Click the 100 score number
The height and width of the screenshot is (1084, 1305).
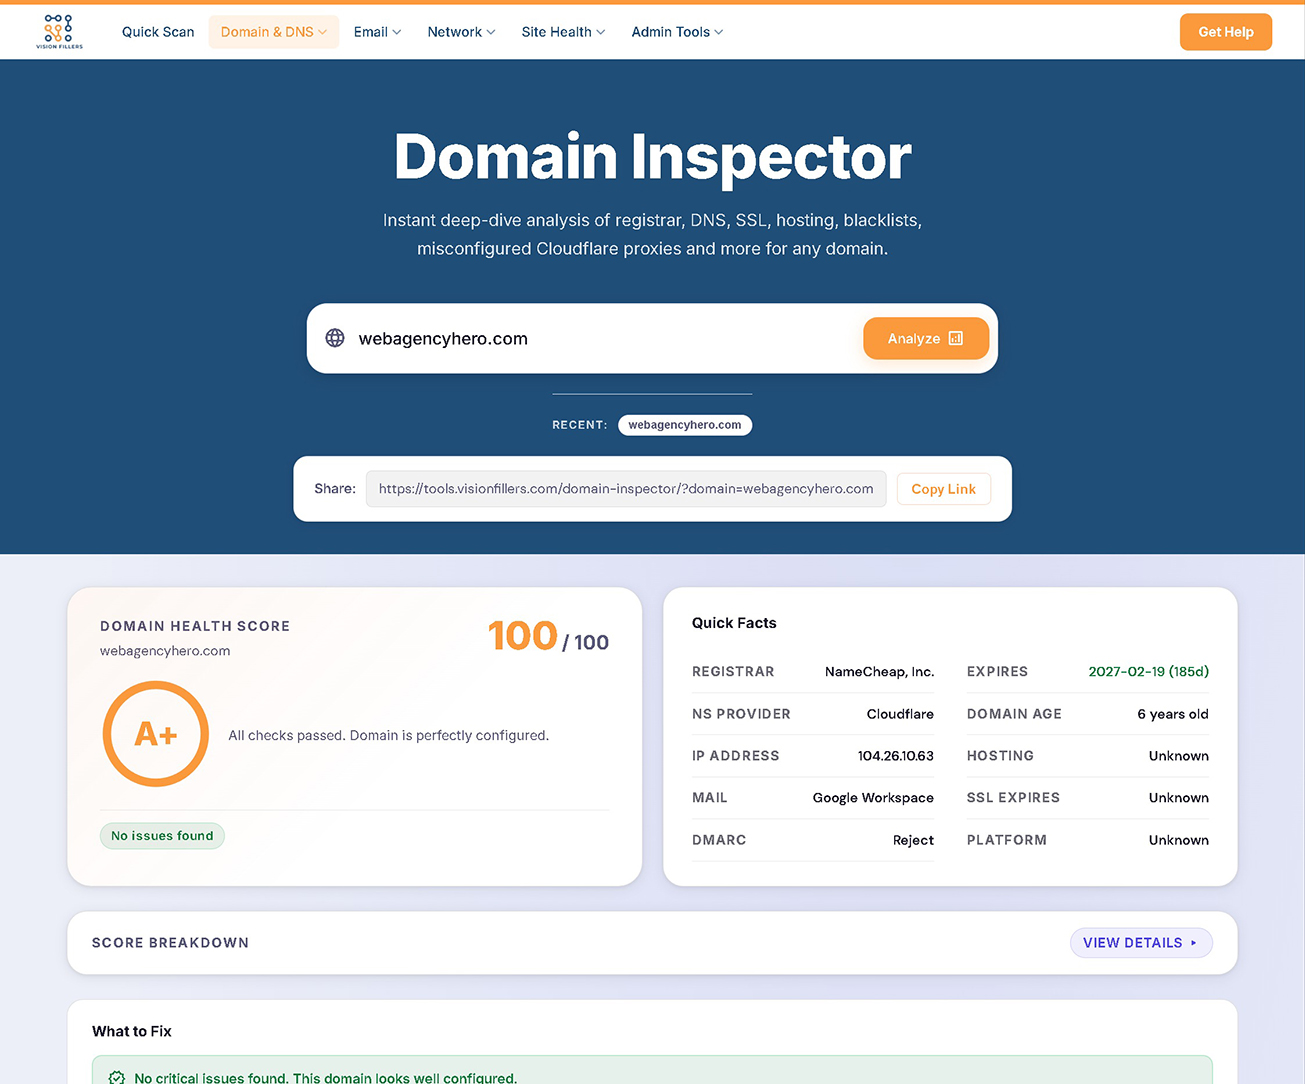(522, 636)
